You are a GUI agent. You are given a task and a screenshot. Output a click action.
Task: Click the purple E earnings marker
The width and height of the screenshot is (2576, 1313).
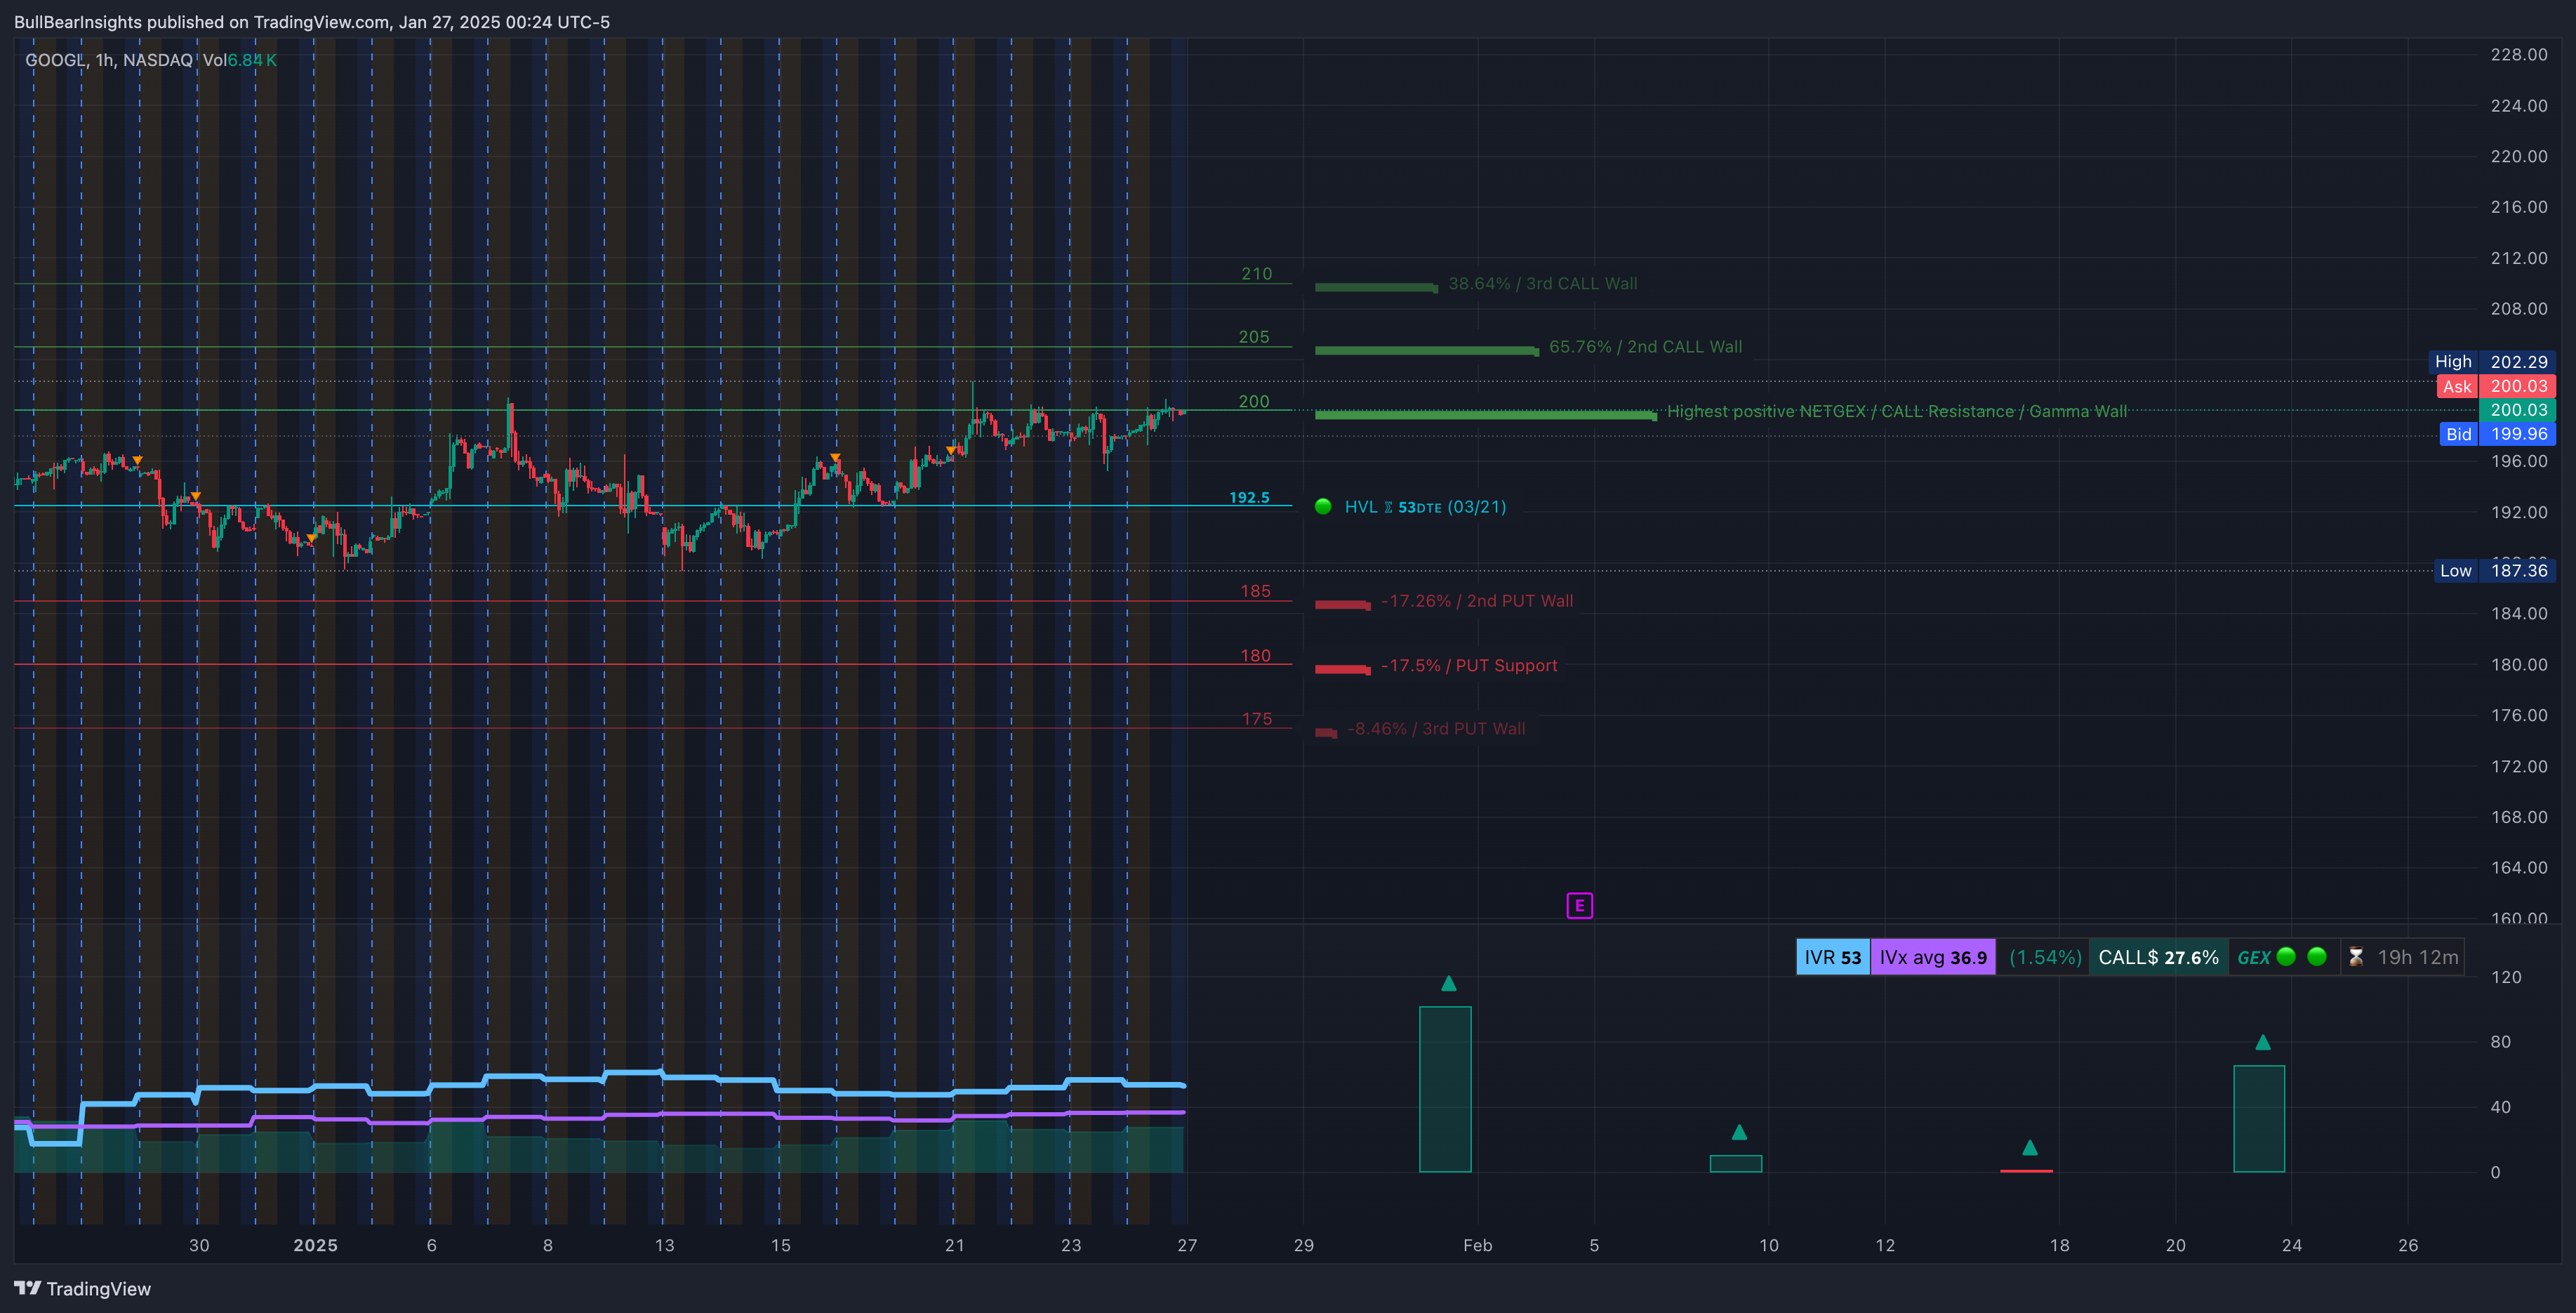click(x=1579, y=906)
